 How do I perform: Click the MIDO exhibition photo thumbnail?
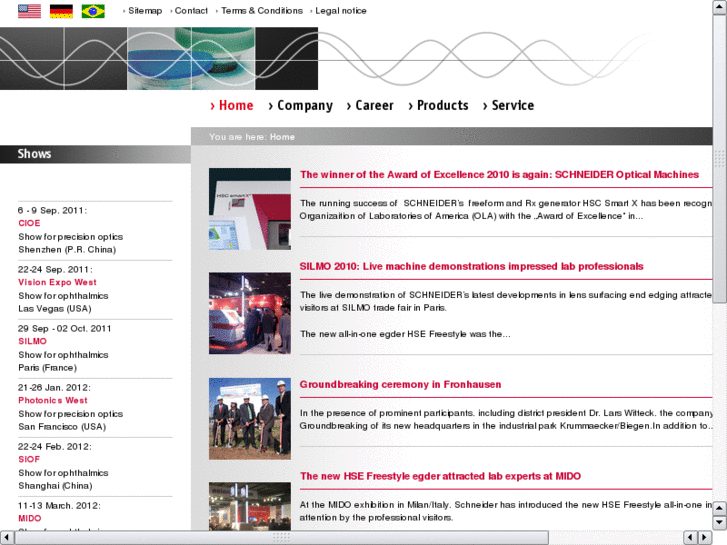click(x=250, y=506)
